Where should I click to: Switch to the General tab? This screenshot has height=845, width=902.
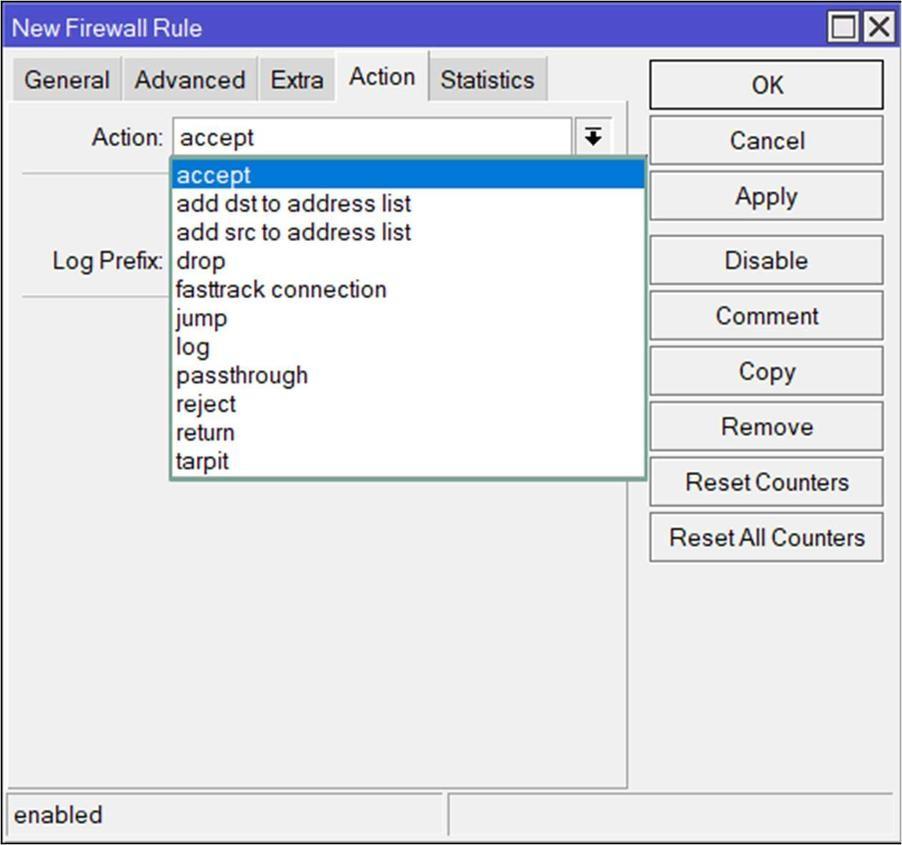[67, 80]
